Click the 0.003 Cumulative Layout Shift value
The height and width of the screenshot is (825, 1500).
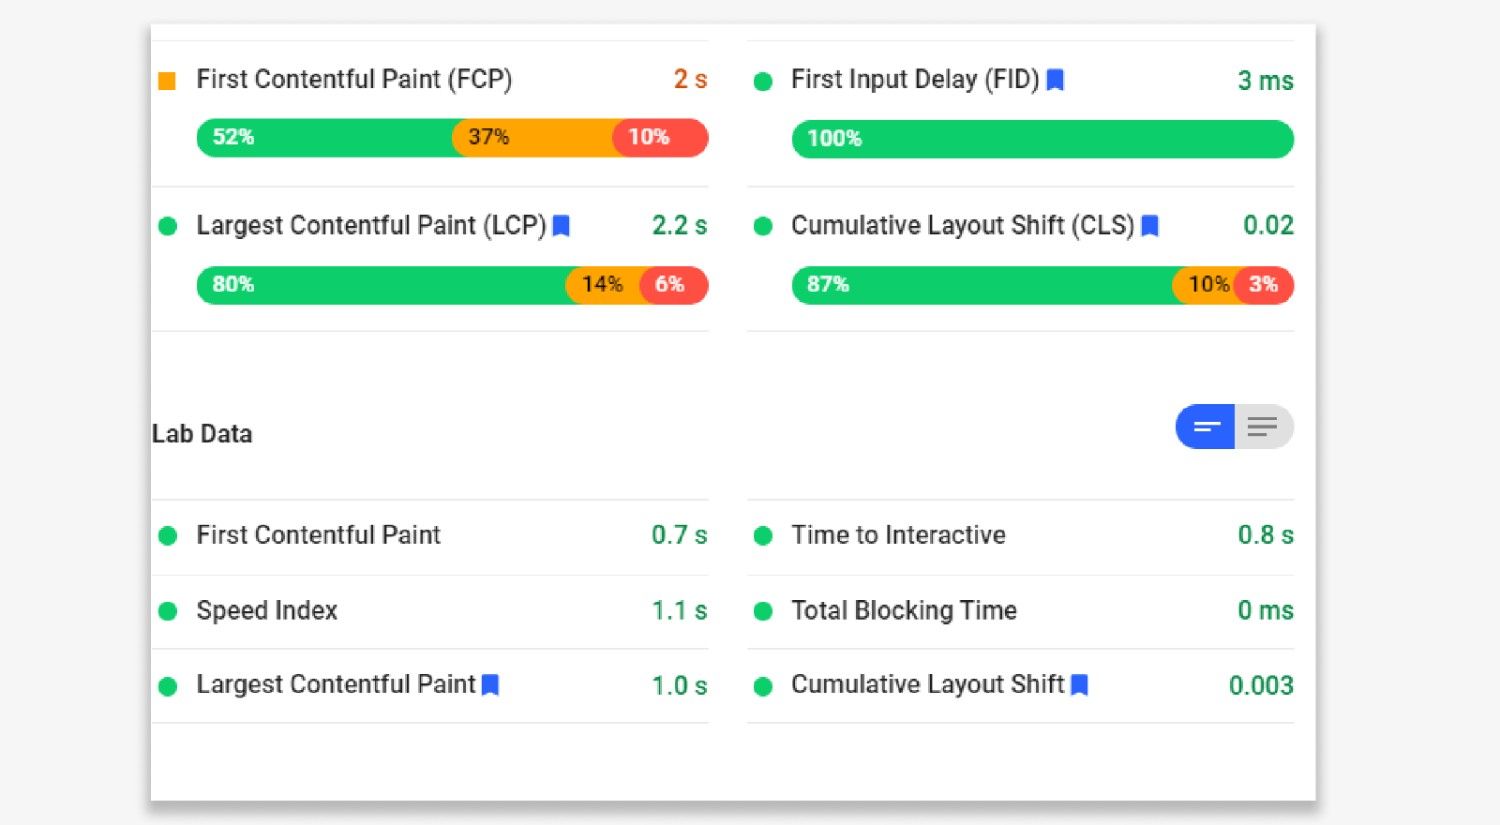click(x=1260, y=685)
